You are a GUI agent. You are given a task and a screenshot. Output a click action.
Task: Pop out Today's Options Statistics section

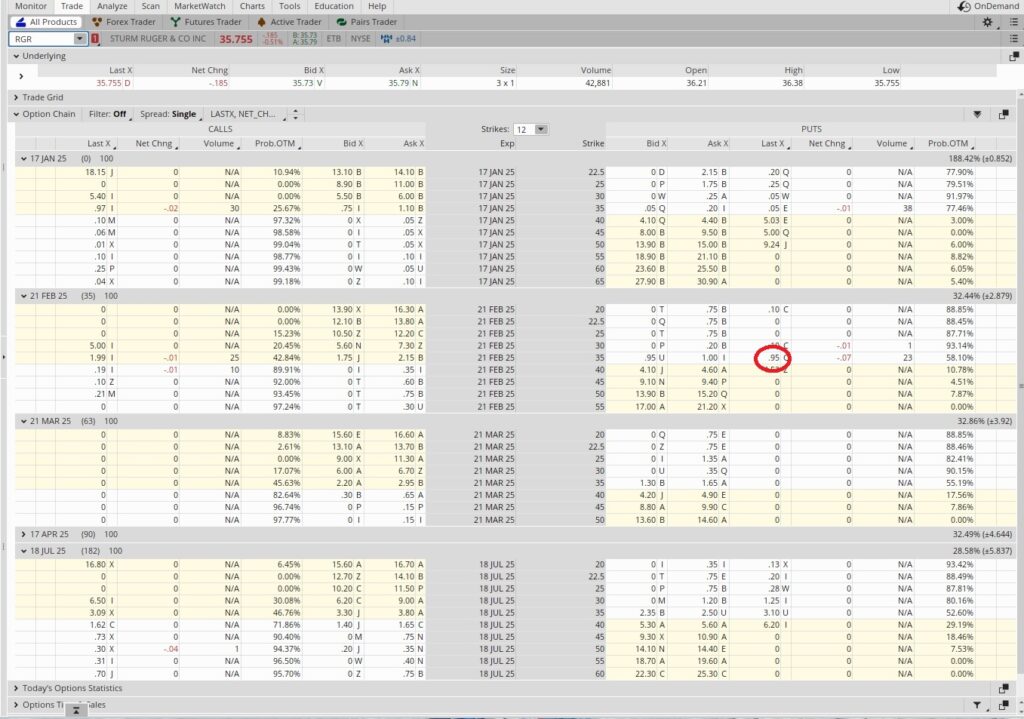1004,688
